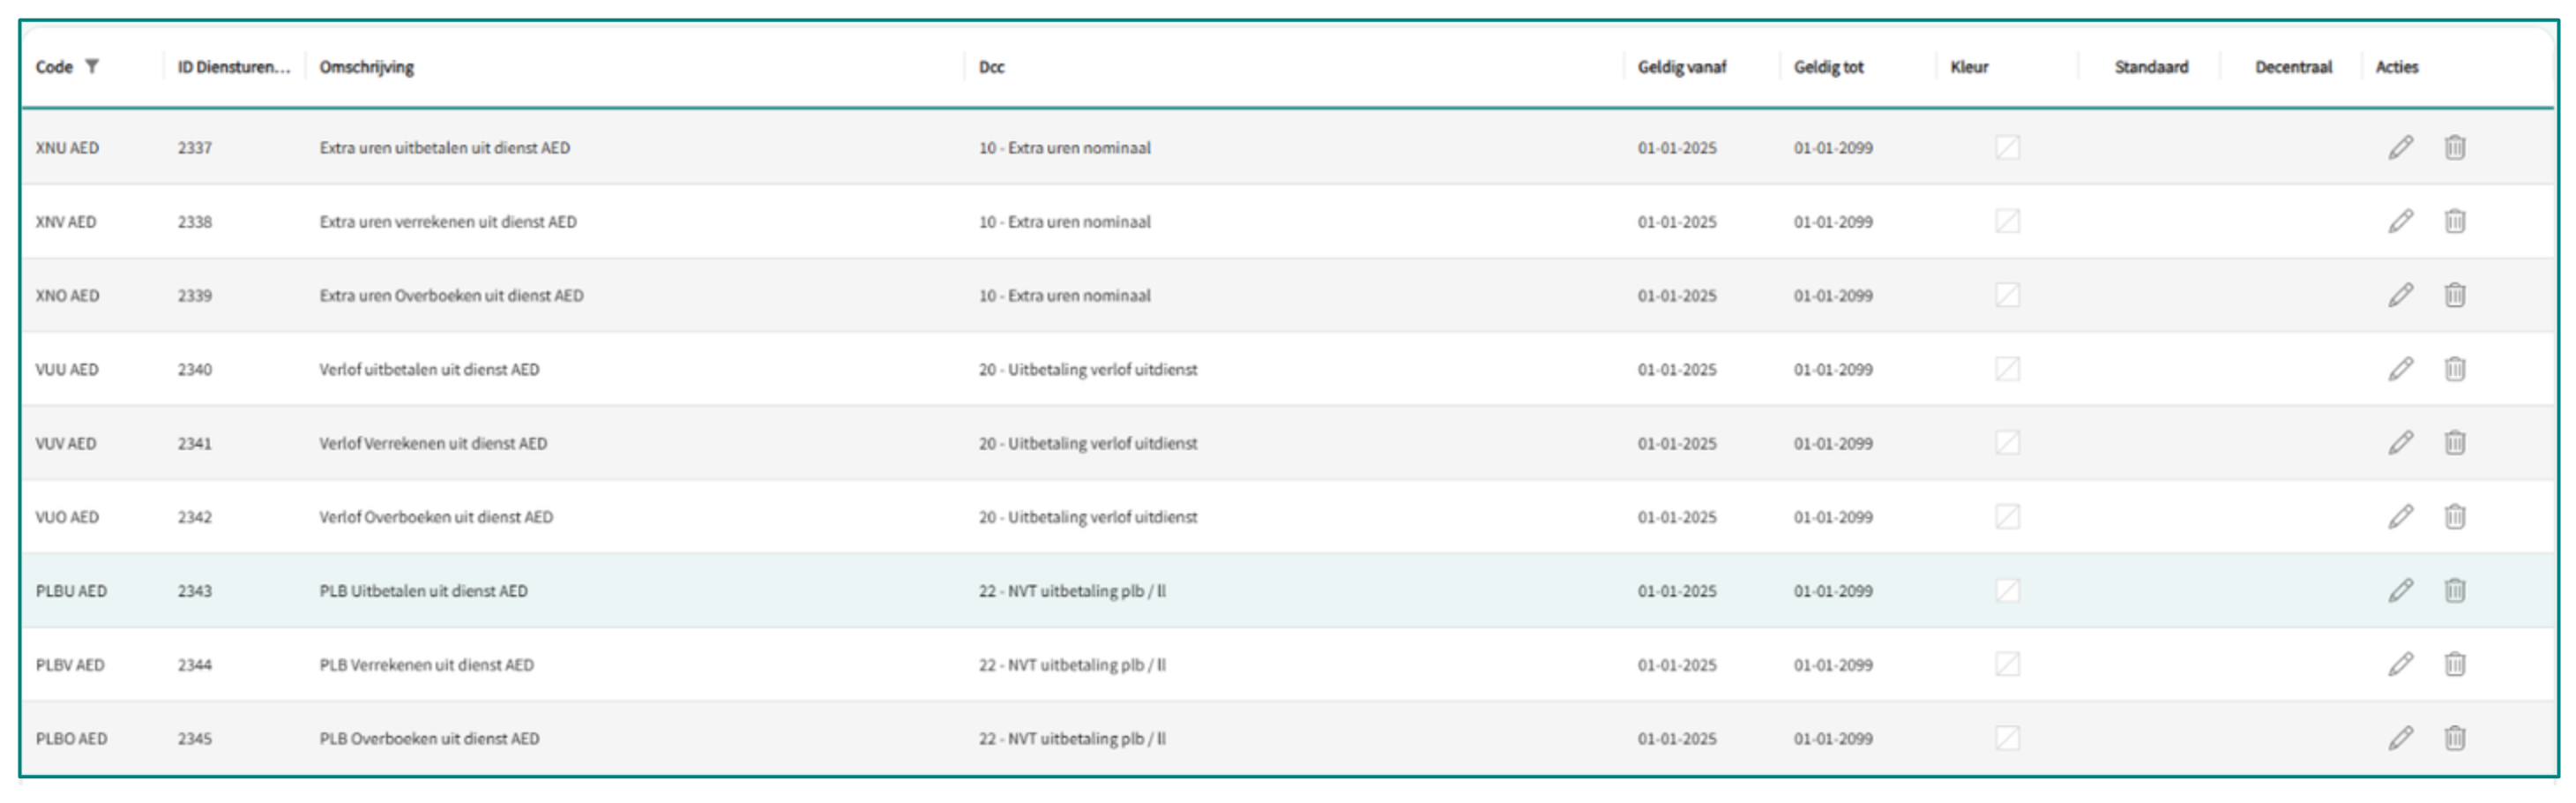Click the filter icon next to Code
The width and height of the screenshot is (2576, 803).
(92, 67)
